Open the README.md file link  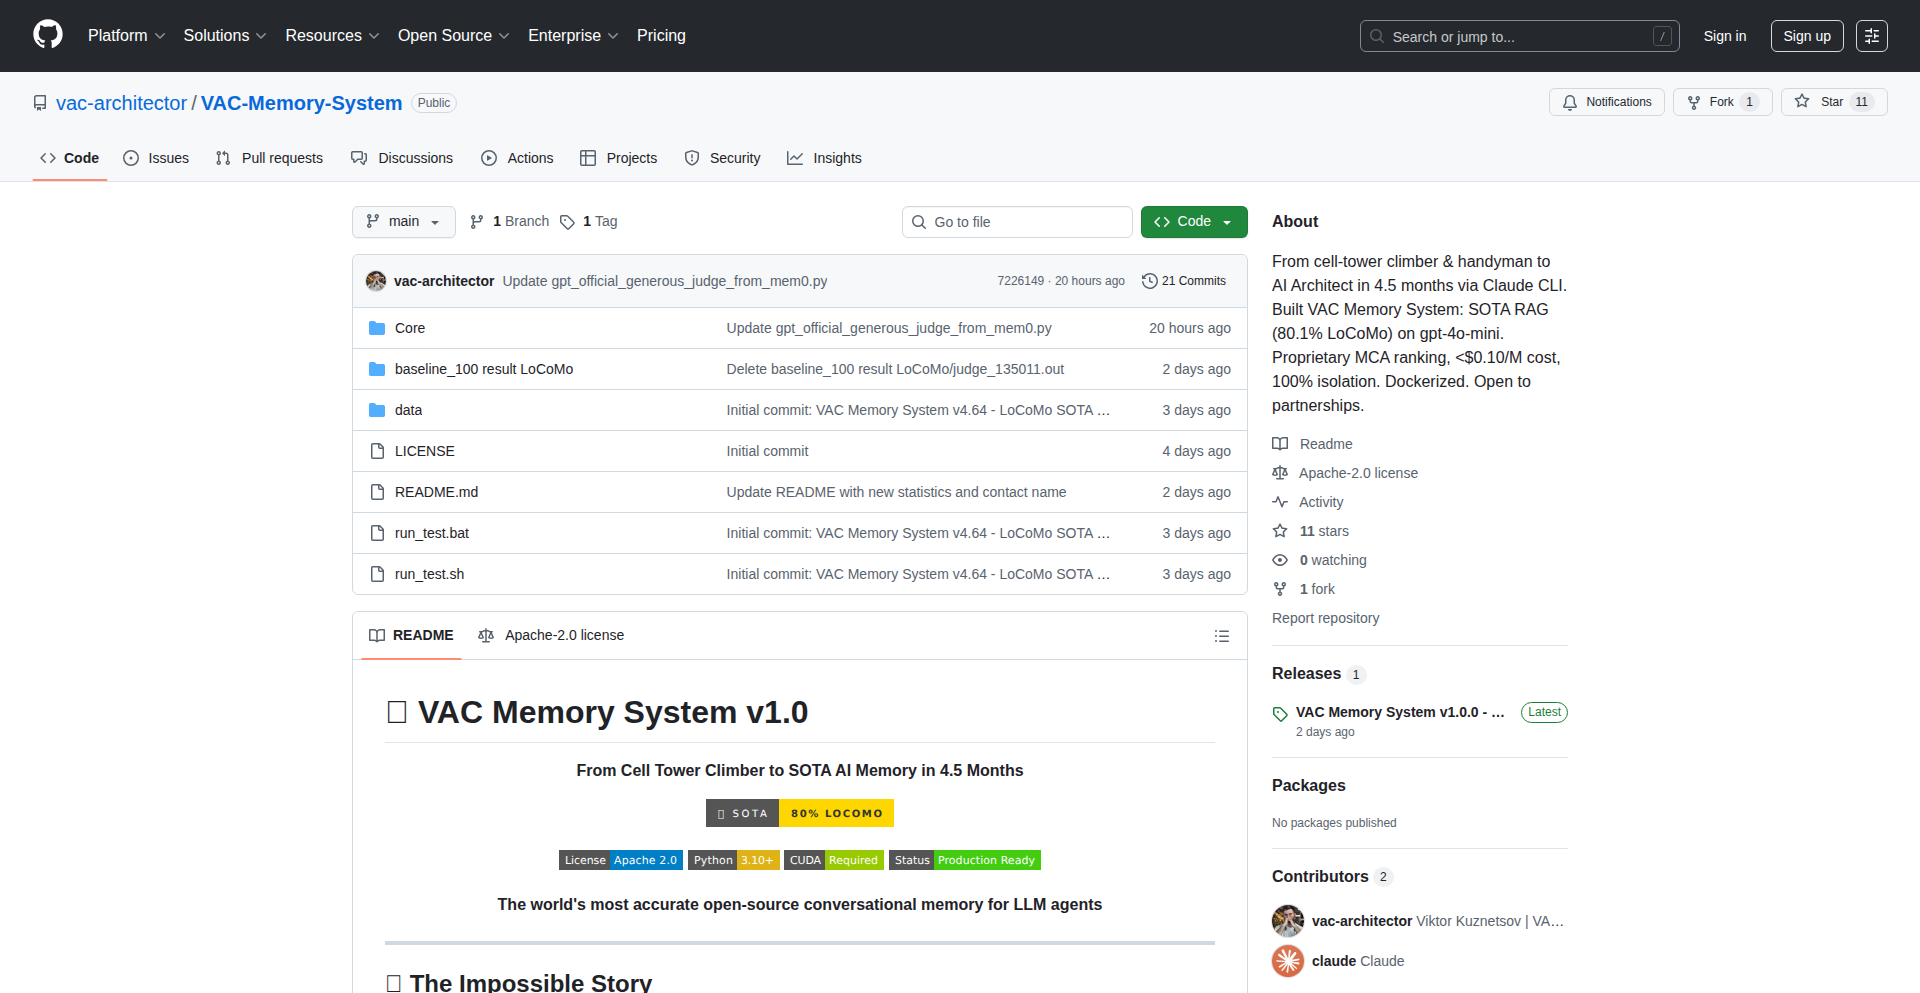coord(435,492)
